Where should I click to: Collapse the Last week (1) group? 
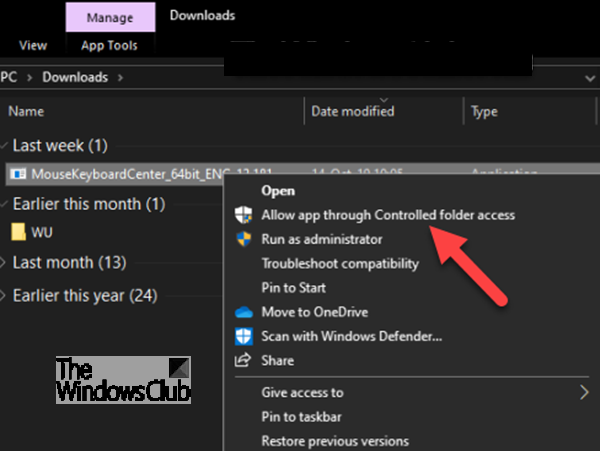point(4,146)
